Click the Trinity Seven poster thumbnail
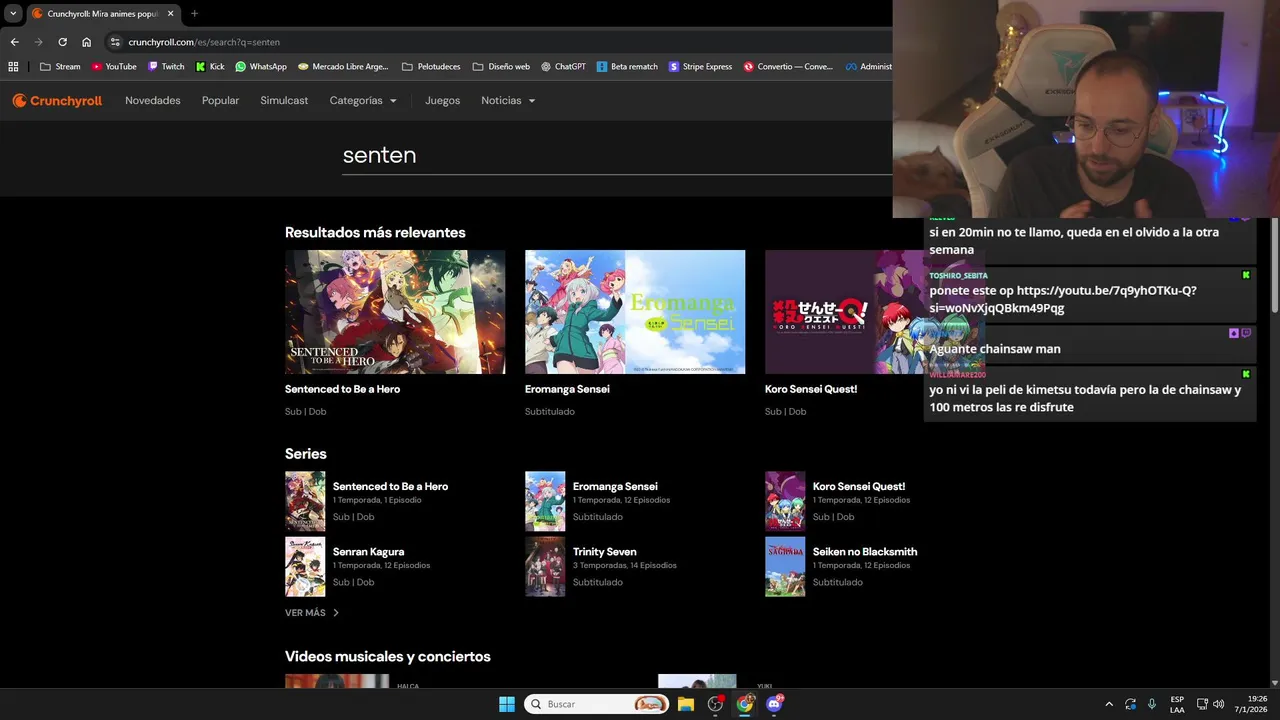Screen dimensions: 1280x720 (545, 567)
